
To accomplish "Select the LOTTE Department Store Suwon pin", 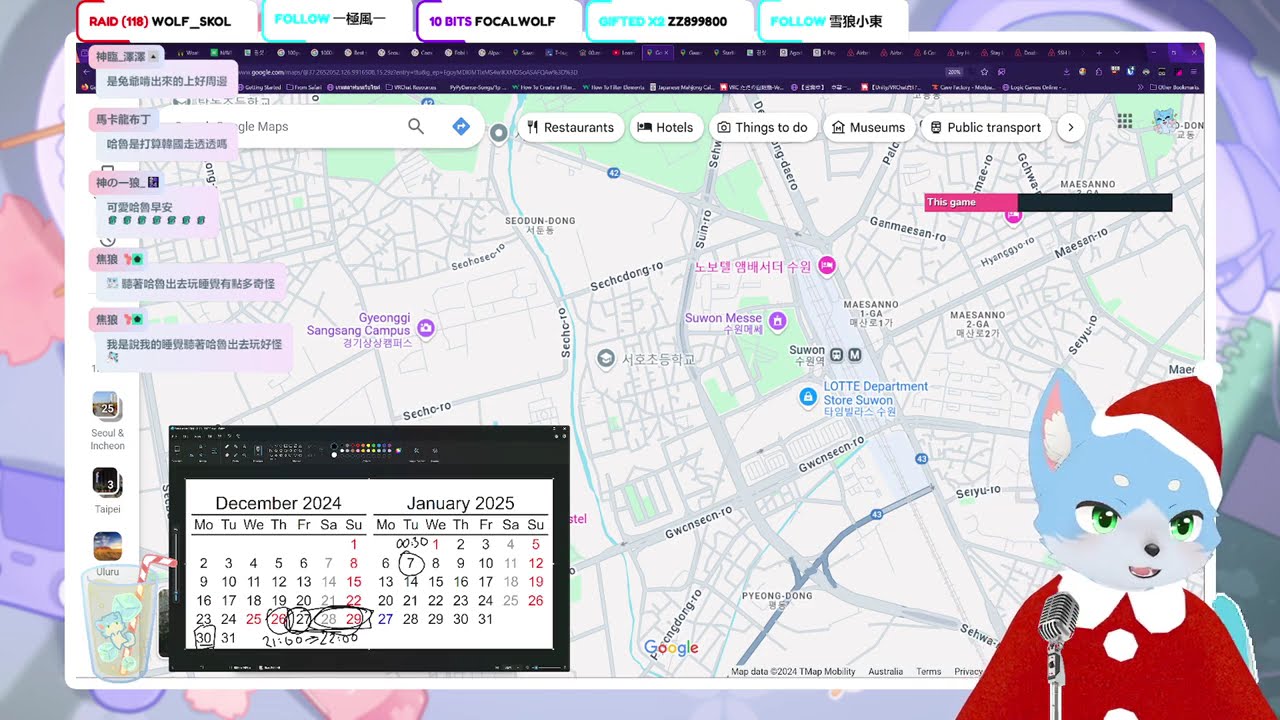I will 808,397.
